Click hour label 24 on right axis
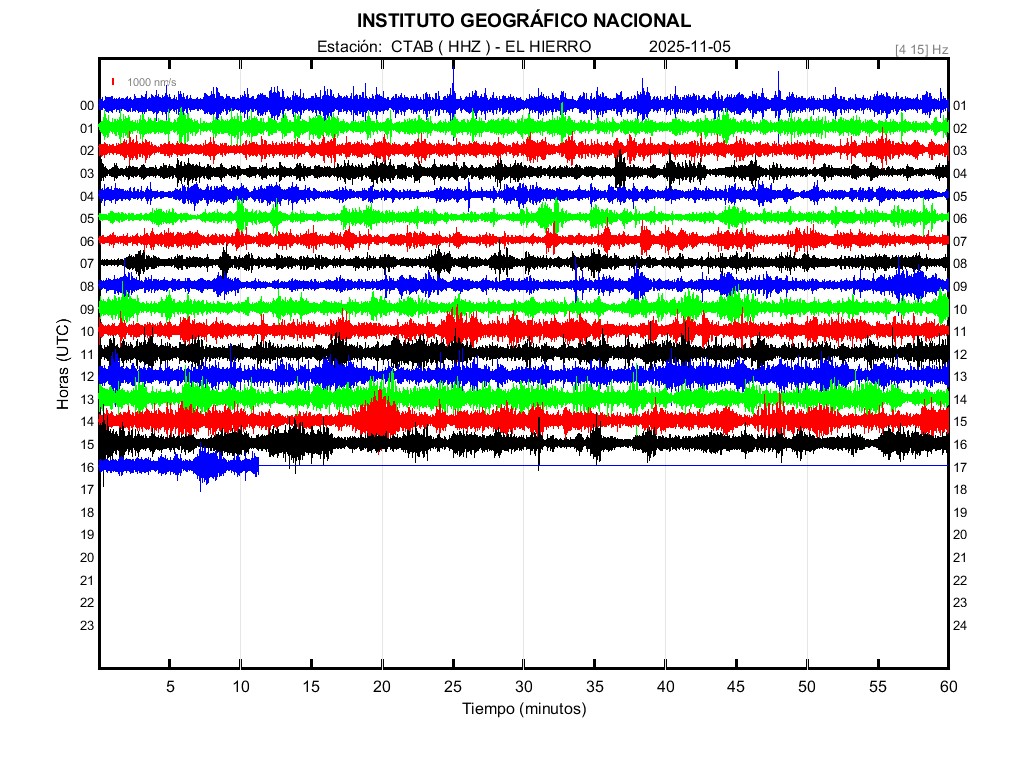 (960, 626)
